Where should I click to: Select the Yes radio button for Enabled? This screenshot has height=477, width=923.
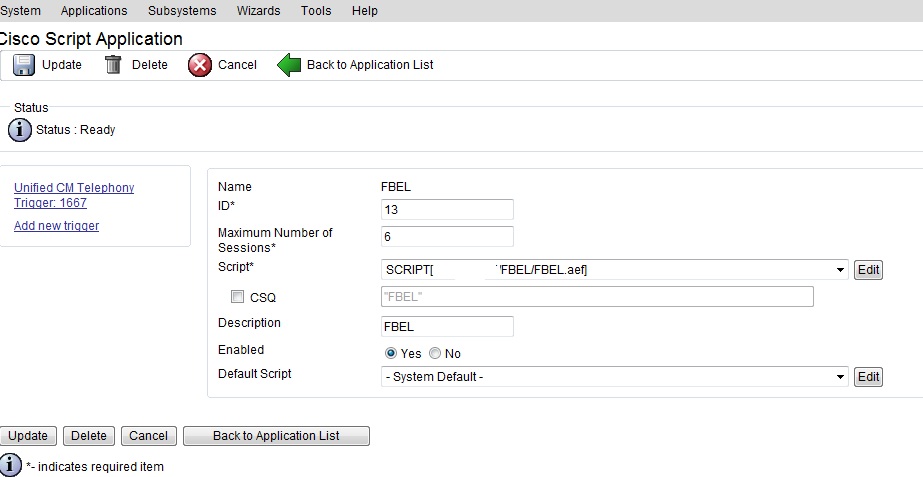click(x=391, y=353)
